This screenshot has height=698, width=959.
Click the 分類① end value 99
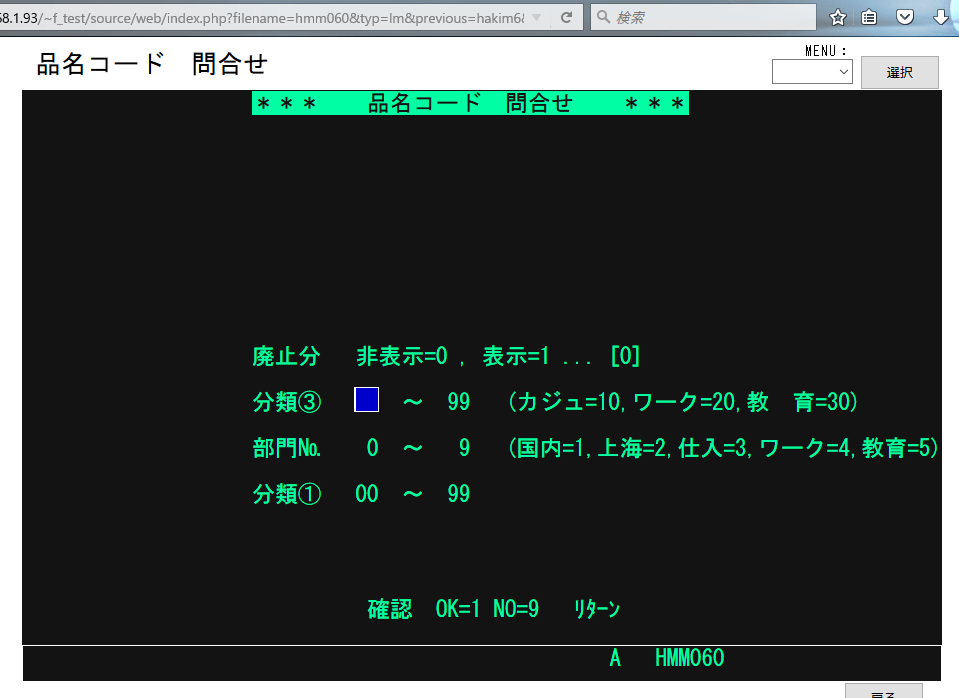pos(458,494)
